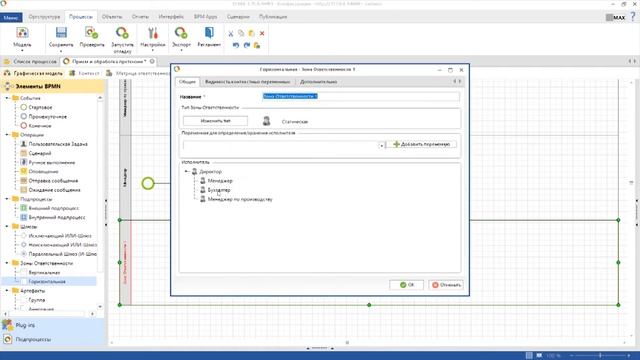Open the variable combo box dropdown arrow
This screenshot has width=640, height=360.
point(382,145)
